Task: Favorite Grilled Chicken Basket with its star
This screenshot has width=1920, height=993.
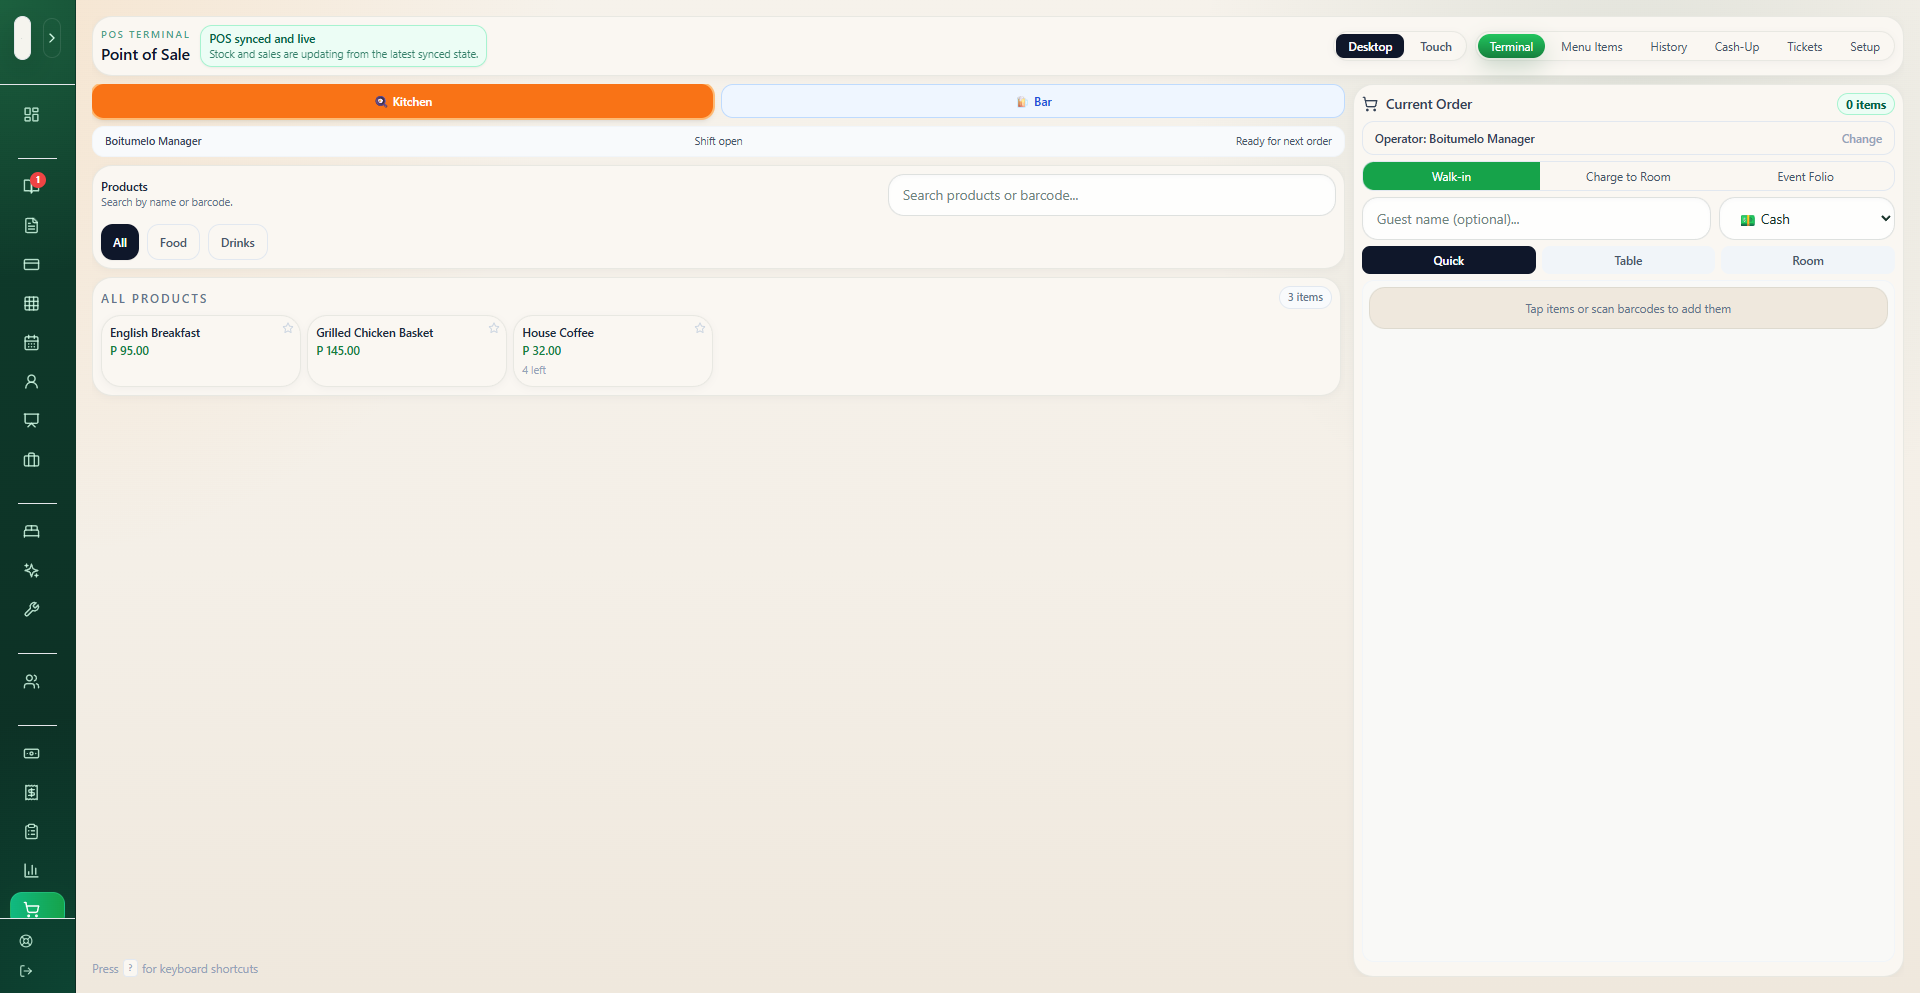Action: (494, 328)
